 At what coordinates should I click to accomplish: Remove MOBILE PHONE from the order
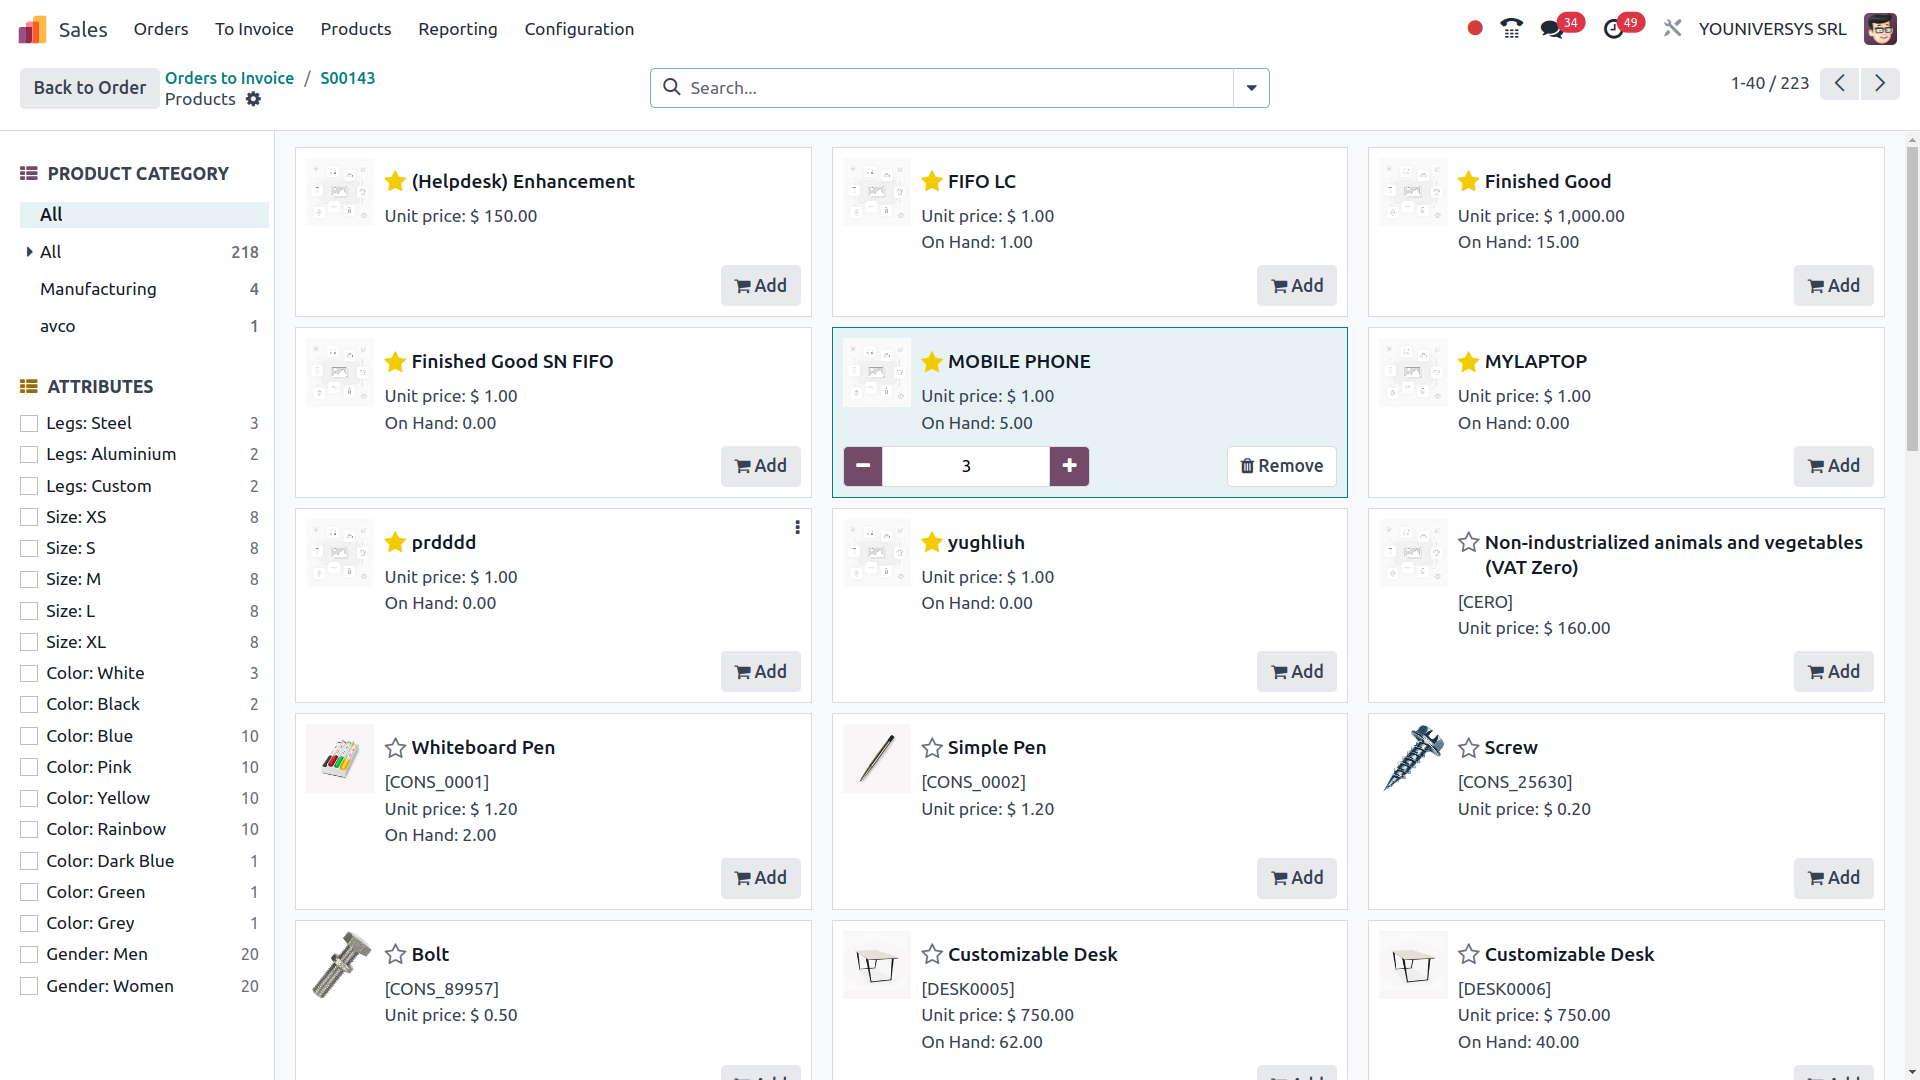(1281, 466)
